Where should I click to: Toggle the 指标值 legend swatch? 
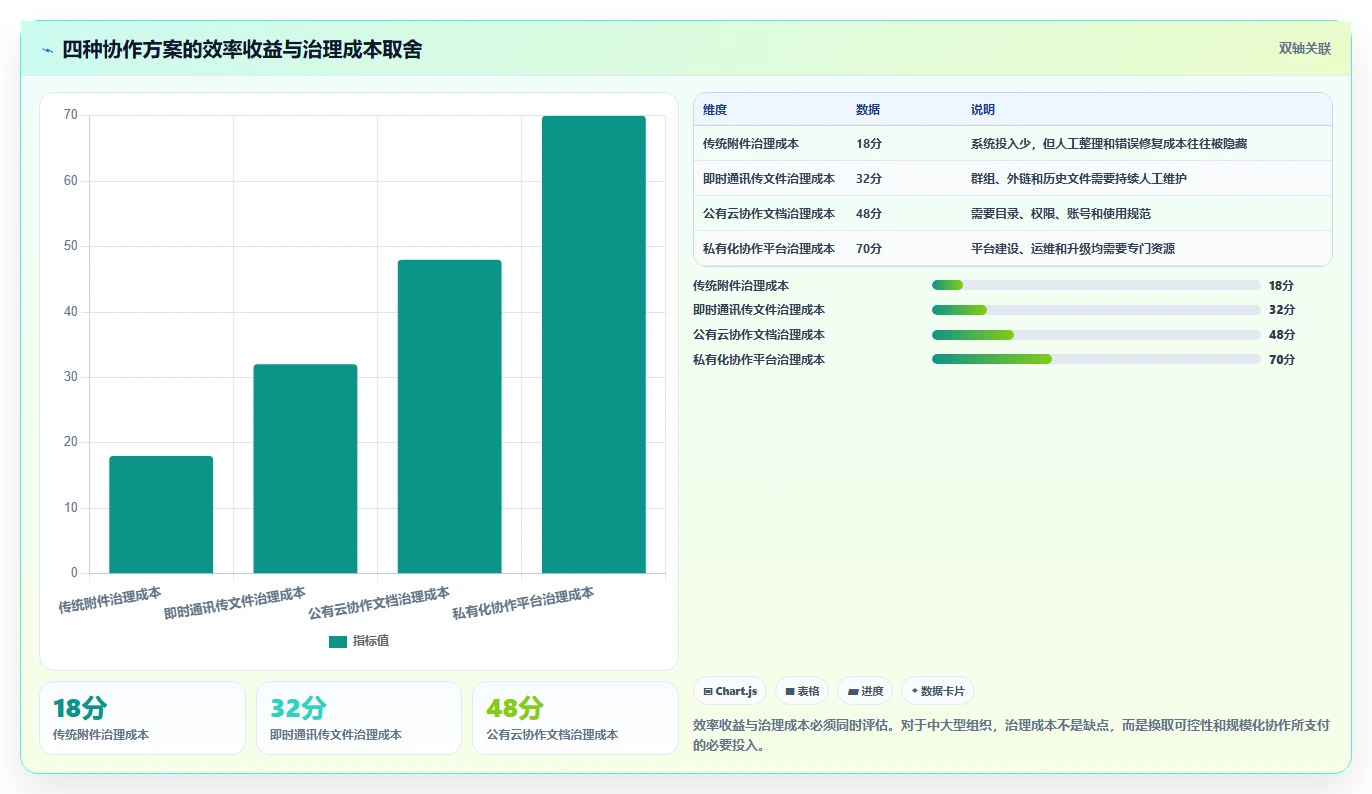click(x=338, y=641)
